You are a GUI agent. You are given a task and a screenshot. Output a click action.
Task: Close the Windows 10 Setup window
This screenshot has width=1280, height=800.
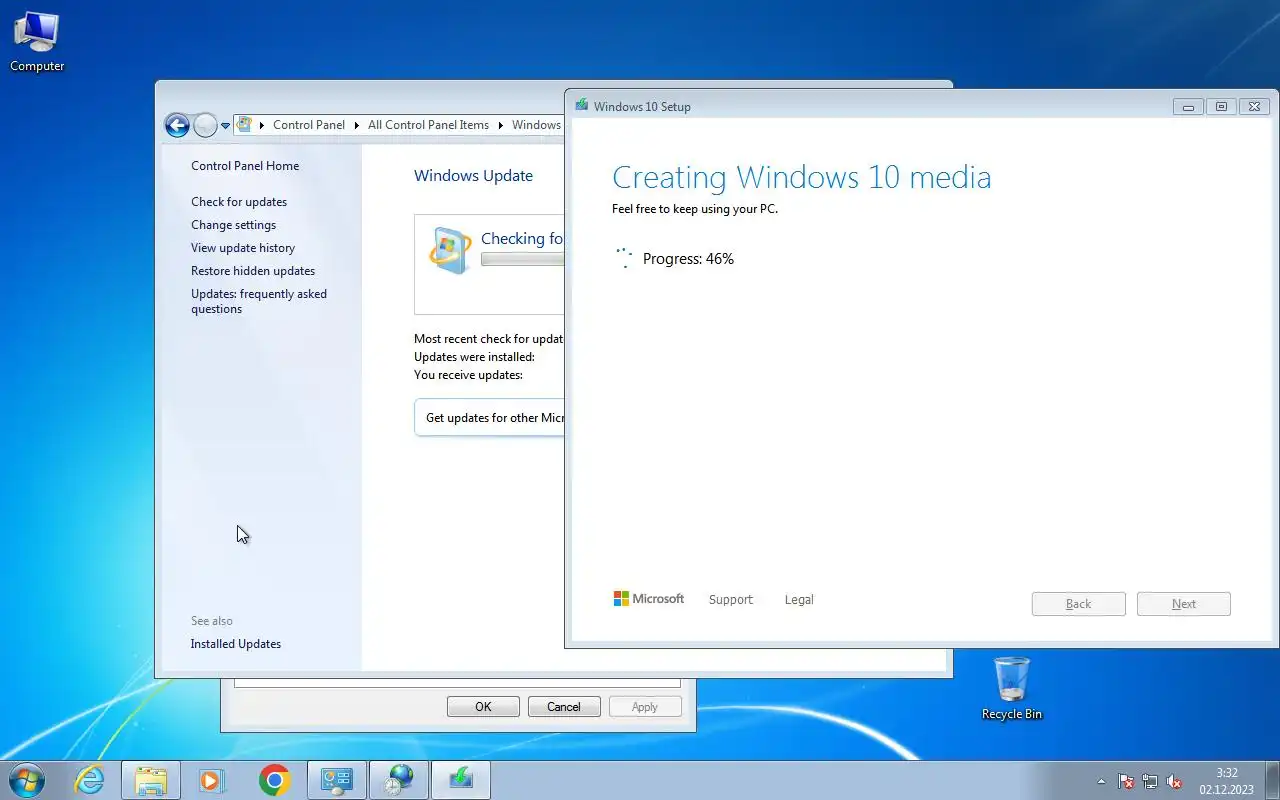1254,107
